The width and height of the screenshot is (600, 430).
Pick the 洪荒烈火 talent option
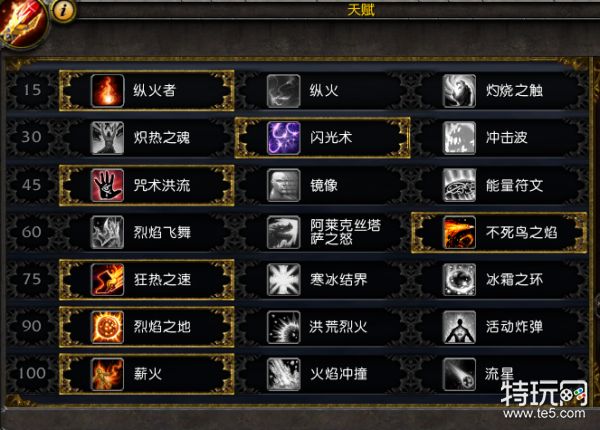click(x=322, y=327)
